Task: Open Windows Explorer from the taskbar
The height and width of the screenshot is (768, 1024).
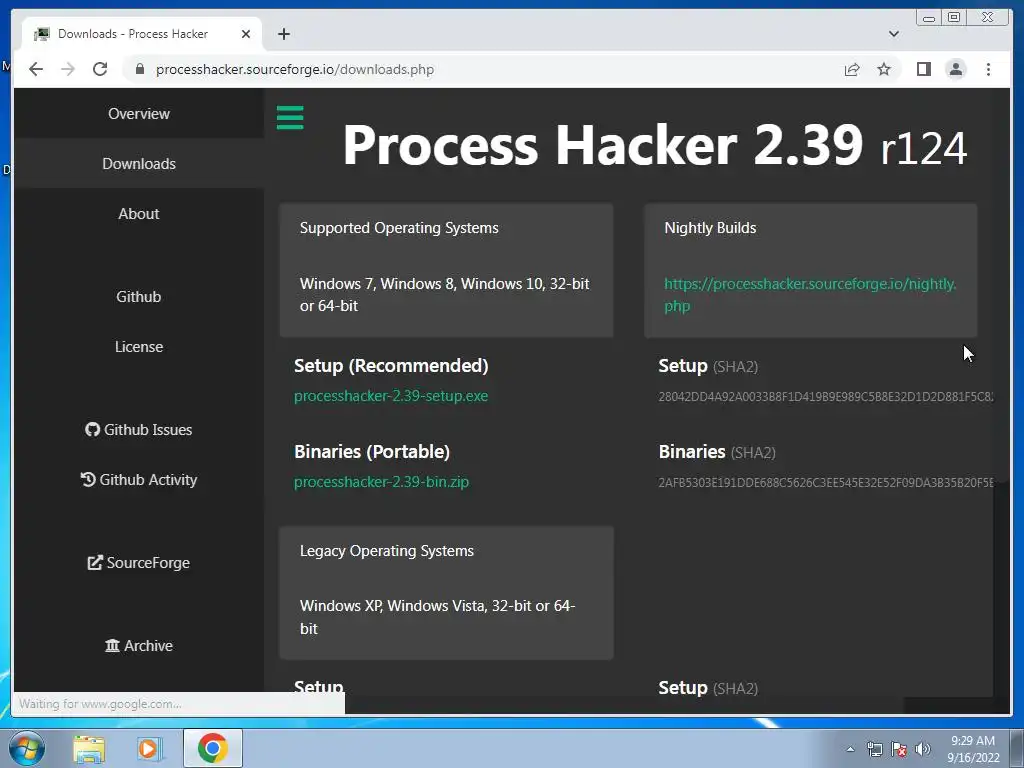Action: tap(89, 748)
